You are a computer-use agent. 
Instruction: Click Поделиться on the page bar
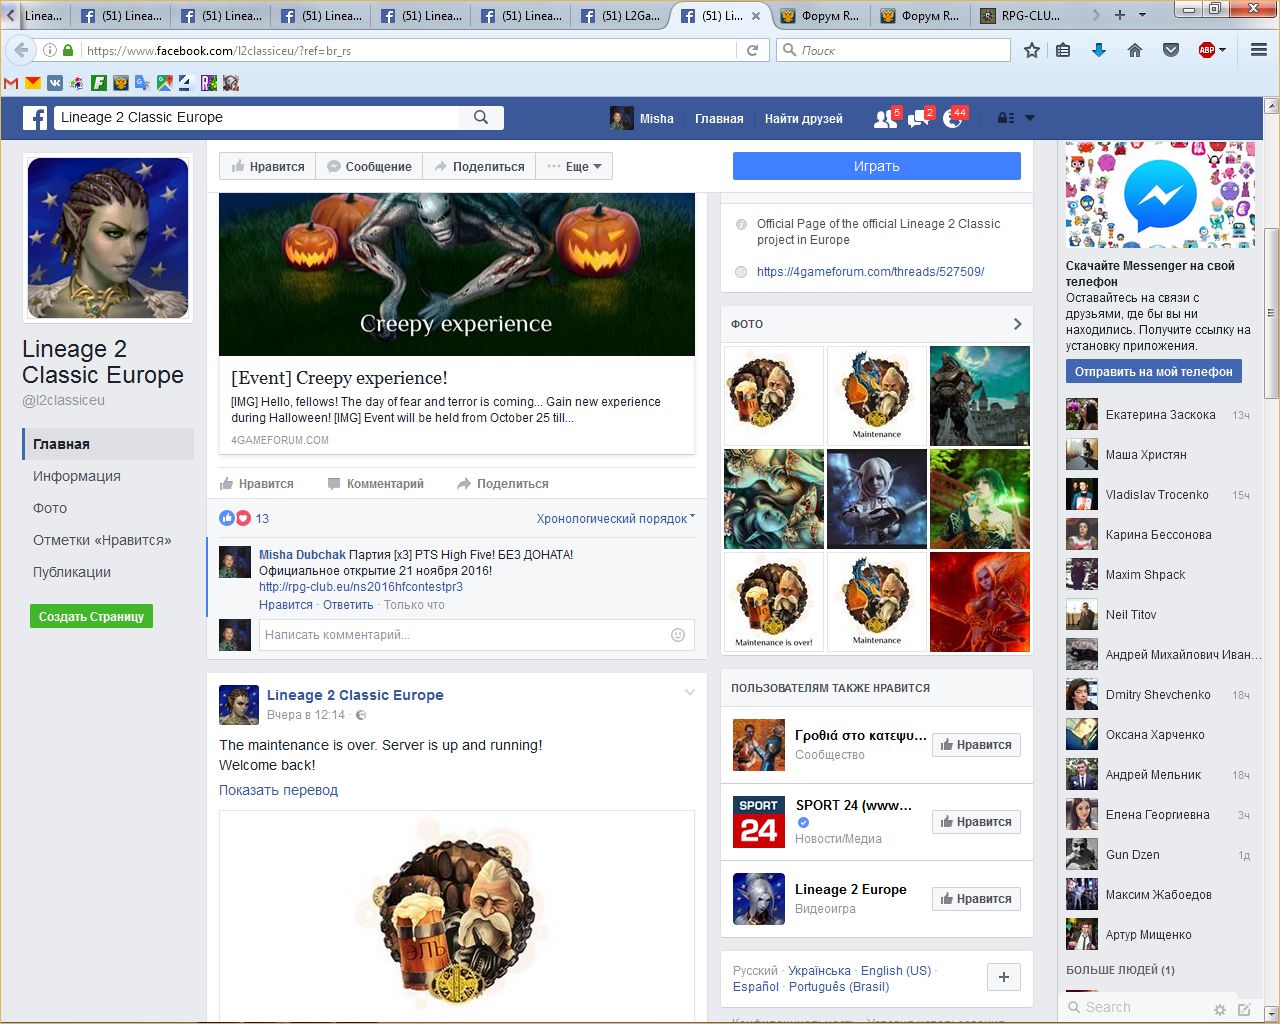click(479, 167)
